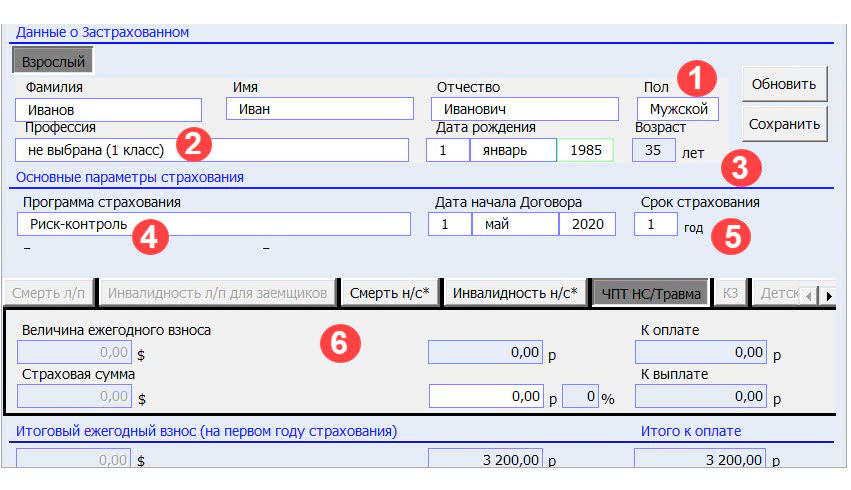
Task: Open the Инвалидность н/с* tab
Action: click(x=515, y=293)
